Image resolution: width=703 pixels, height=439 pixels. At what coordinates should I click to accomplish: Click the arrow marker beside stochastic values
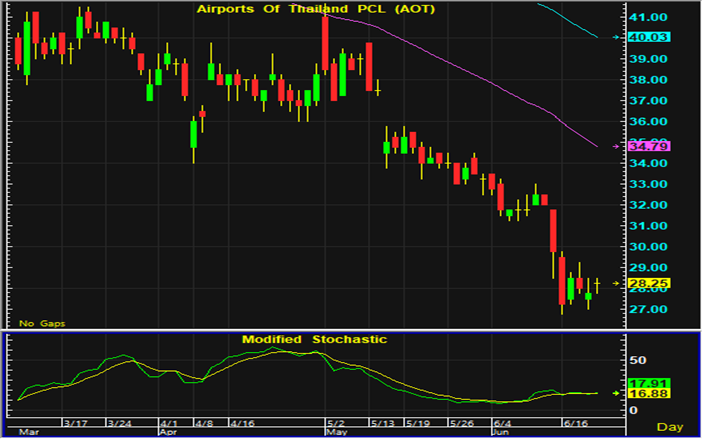(617, 393)
